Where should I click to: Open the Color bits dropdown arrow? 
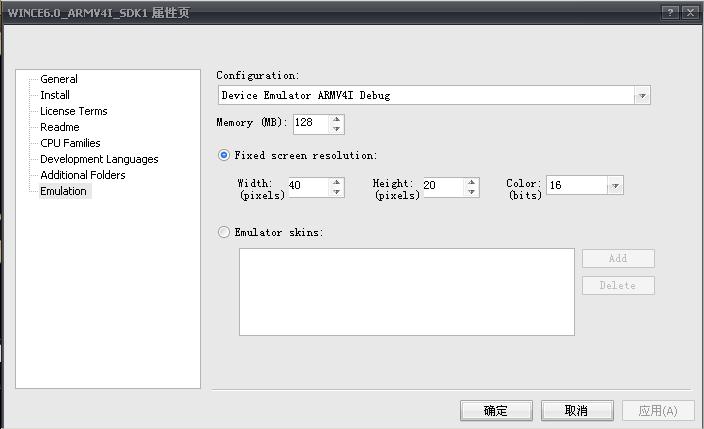(x=615, y=185)
